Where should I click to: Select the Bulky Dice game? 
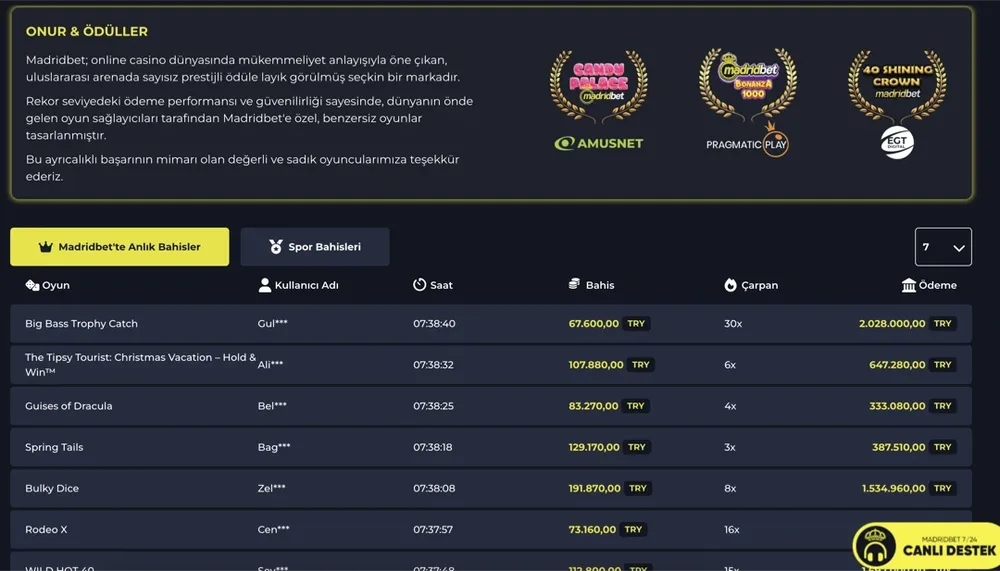point(52,488)
